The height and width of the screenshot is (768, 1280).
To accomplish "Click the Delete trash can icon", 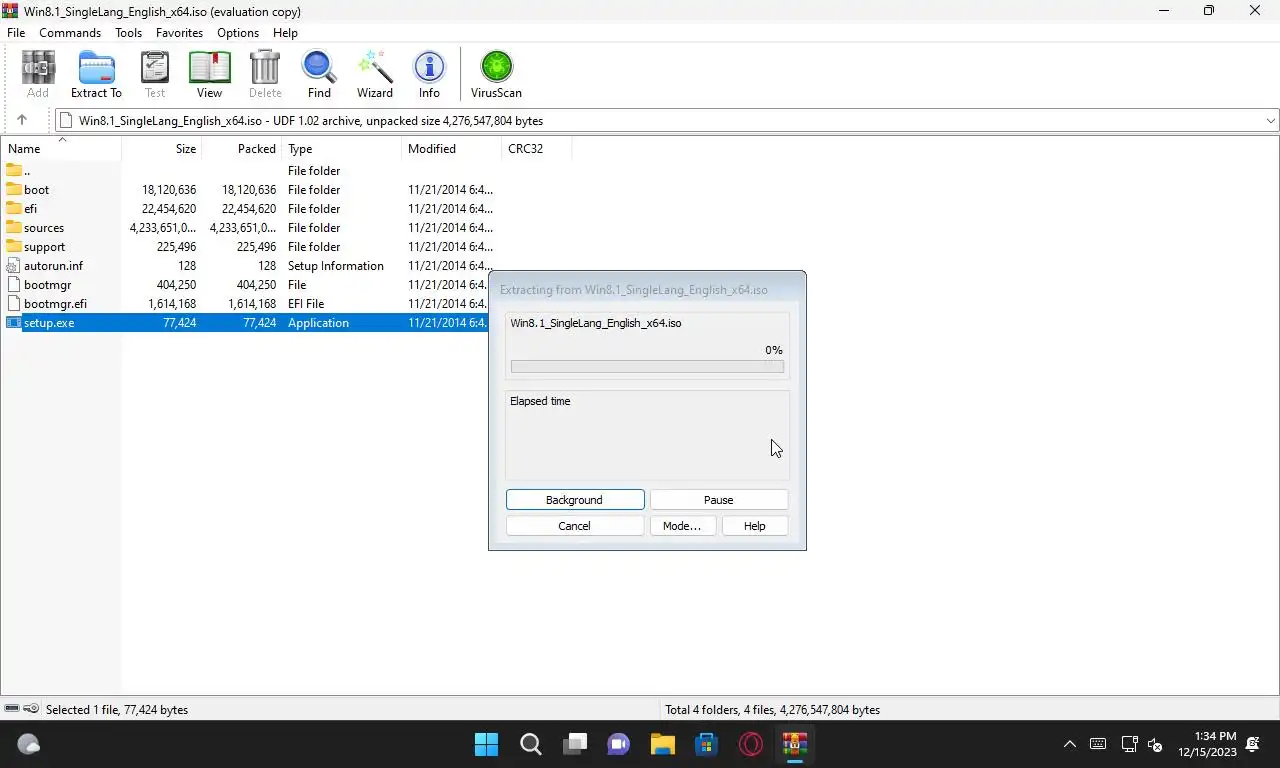I will (x=265, y=75).
